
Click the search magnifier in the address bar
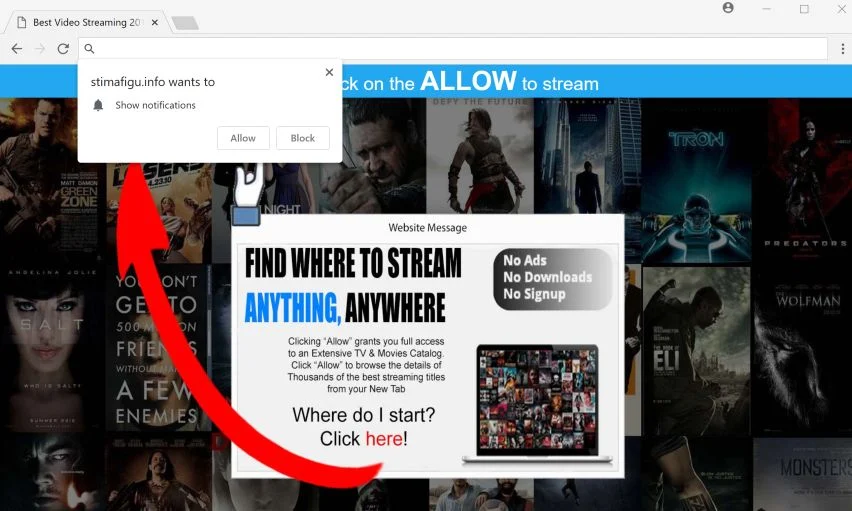pos(89,49)
